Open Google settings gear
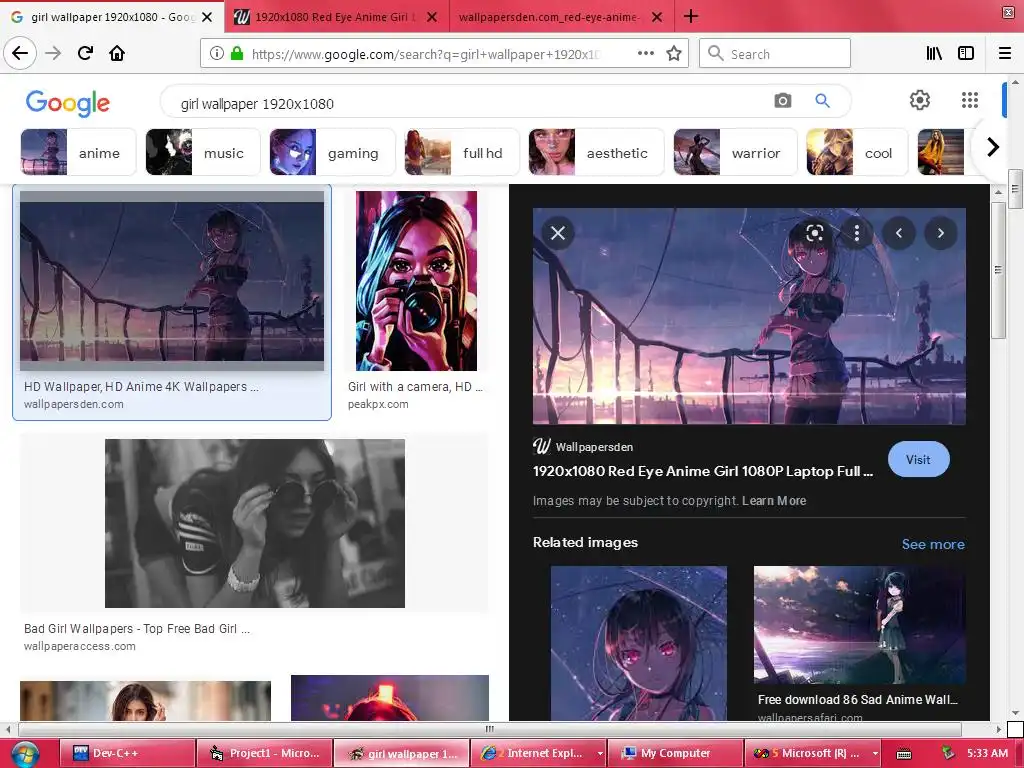The image size is (1024, 768). tap(920, 100)
